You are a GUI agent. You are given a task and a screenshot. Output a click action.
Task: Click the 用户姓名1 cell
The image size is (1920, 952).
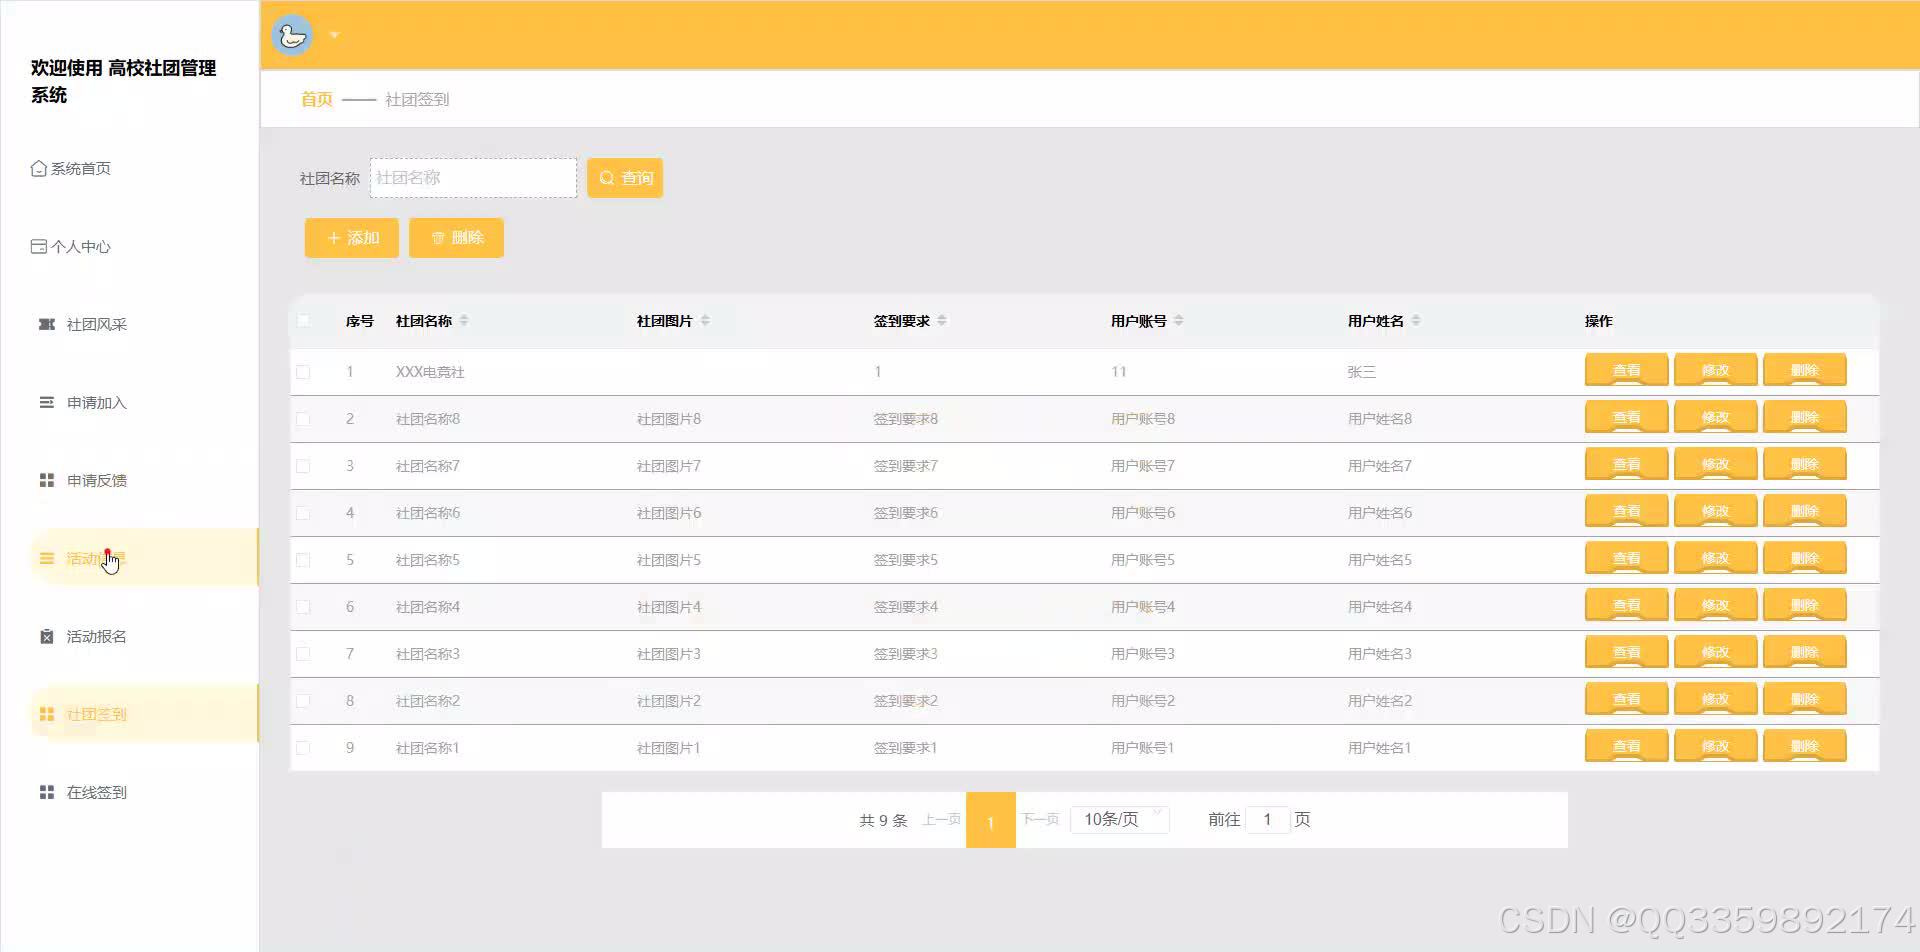coord(1380,748)
